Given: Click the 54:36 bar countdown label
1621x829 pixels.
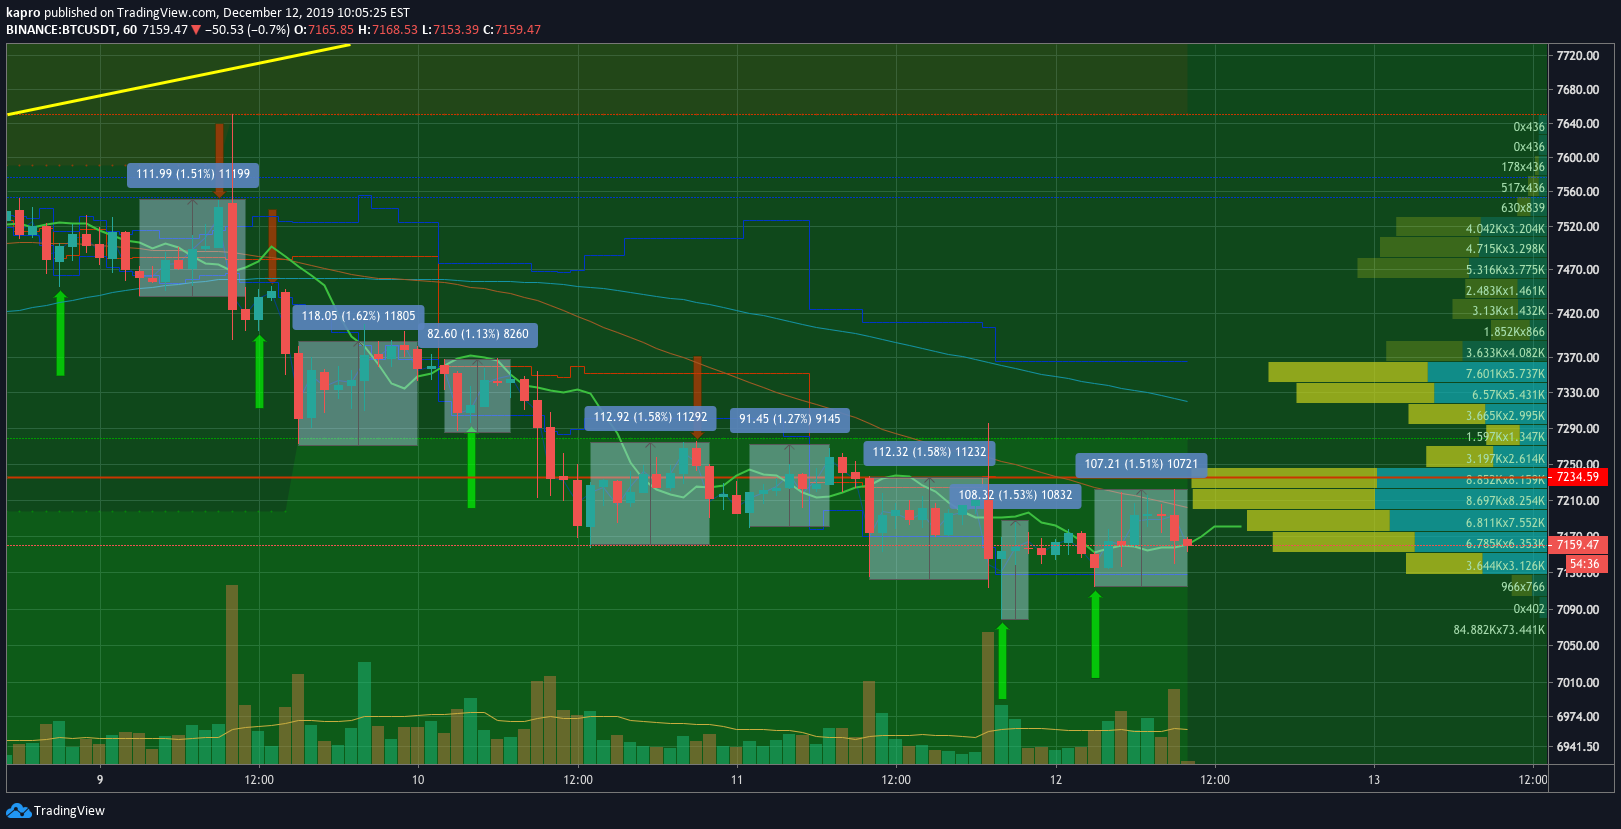Looking at the screenshot, I should pos(1585,564).
